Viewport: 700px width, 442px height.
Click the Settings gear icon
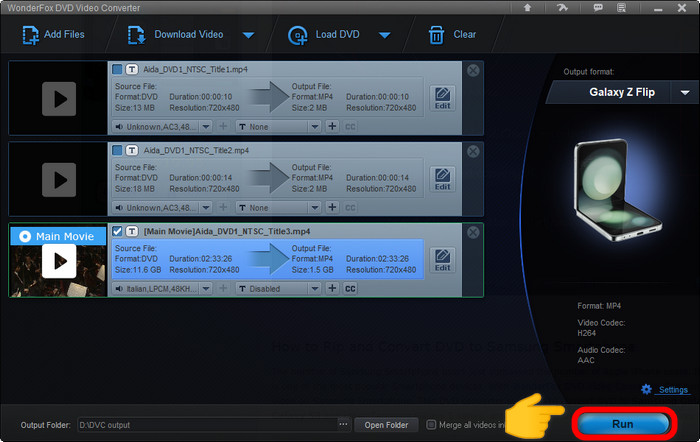646,389
